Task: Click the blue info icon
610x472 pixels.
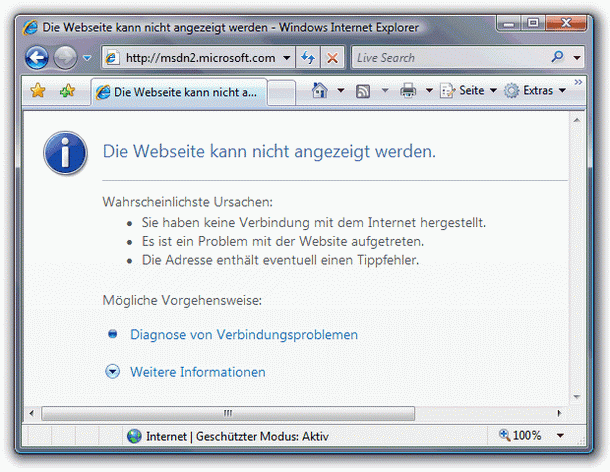Action: (65, 153)
